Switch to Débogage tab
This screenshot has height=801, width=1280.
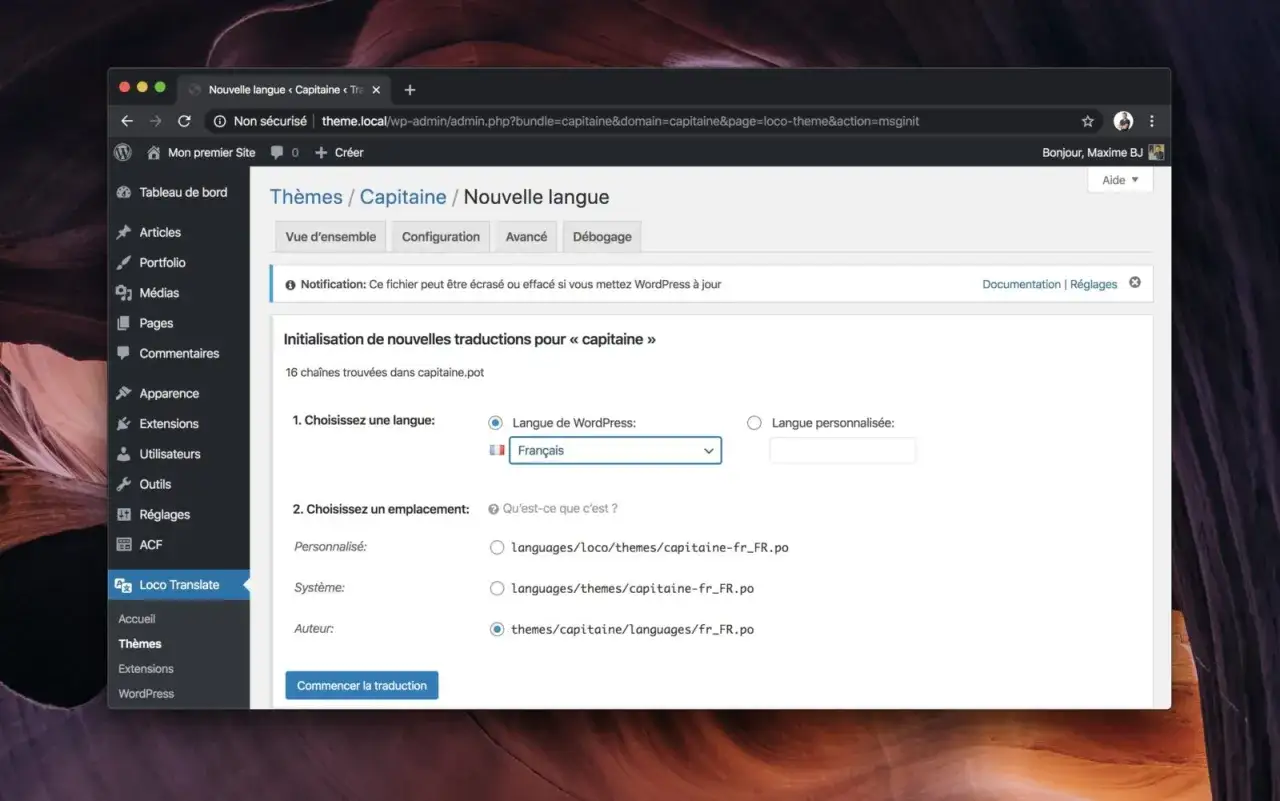[602, 237]
